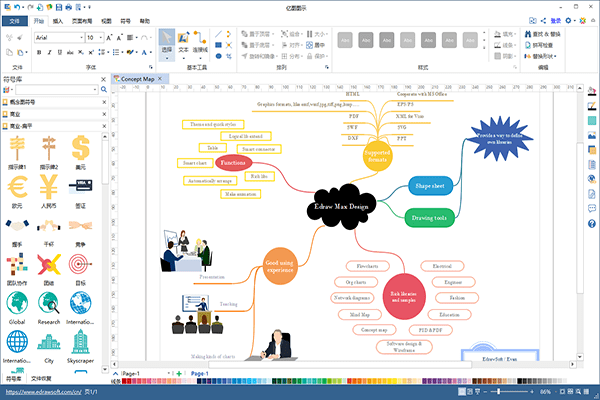
Task: Toggle underline text formatting
Action: (59, 52)
